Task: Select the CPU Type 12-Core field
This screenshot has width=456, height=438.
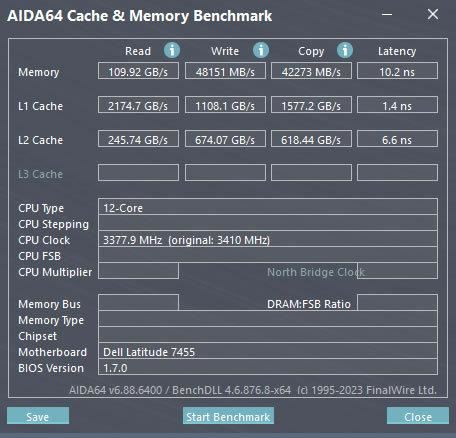Action: (268, 207)
